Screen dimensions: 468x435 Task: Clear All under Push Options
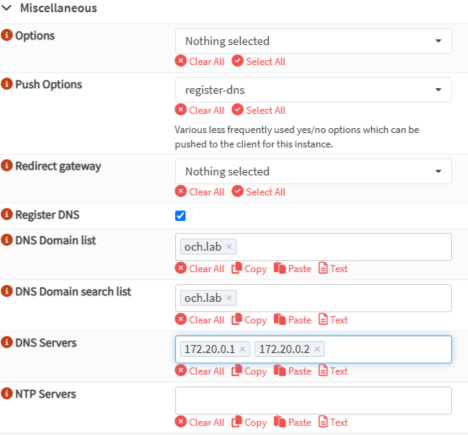(x=200, y=110)
